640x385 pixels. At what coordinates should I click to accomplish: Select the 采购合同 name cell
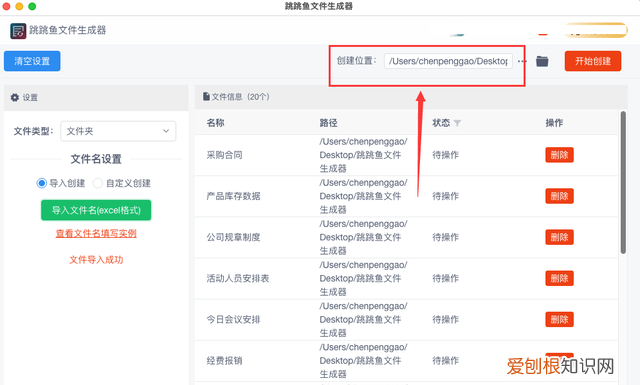[224, 155]
